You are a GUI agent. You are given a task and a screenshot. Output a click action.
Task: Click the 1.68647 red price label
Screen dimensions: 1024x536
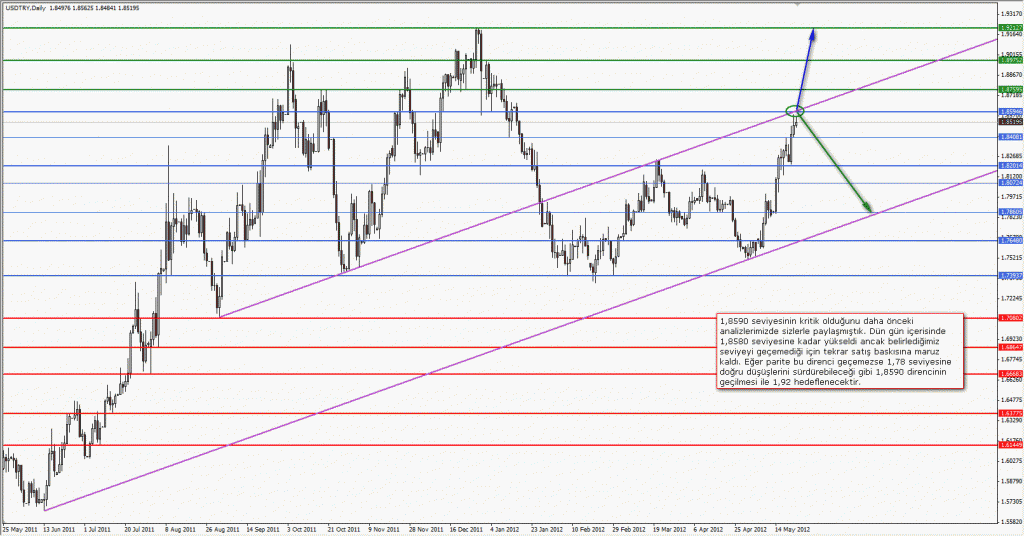(x=1010, y=347)
